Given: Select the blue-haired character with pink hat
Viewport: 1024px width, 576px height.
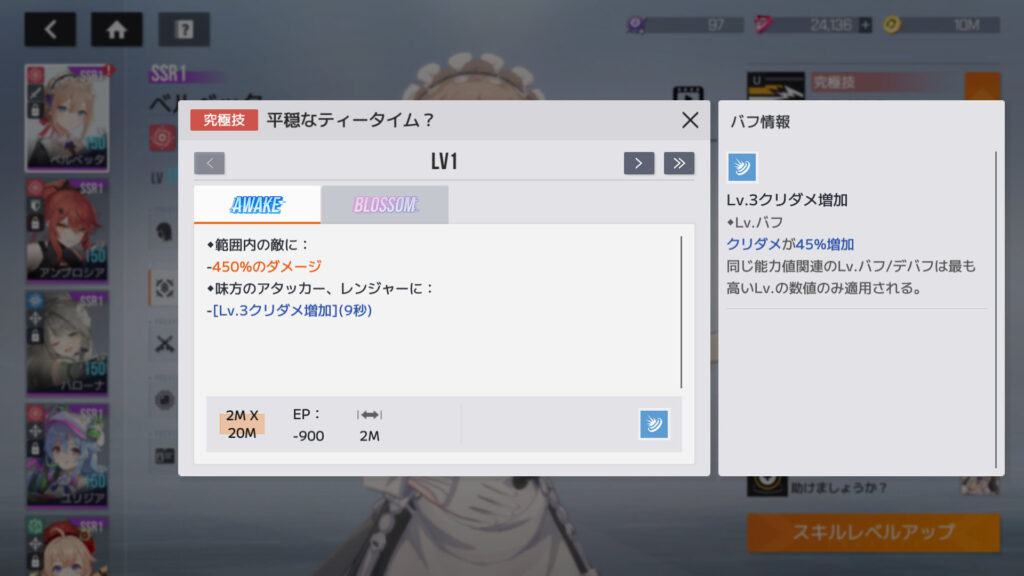Looking at the screenshot, I should [67, 455].
